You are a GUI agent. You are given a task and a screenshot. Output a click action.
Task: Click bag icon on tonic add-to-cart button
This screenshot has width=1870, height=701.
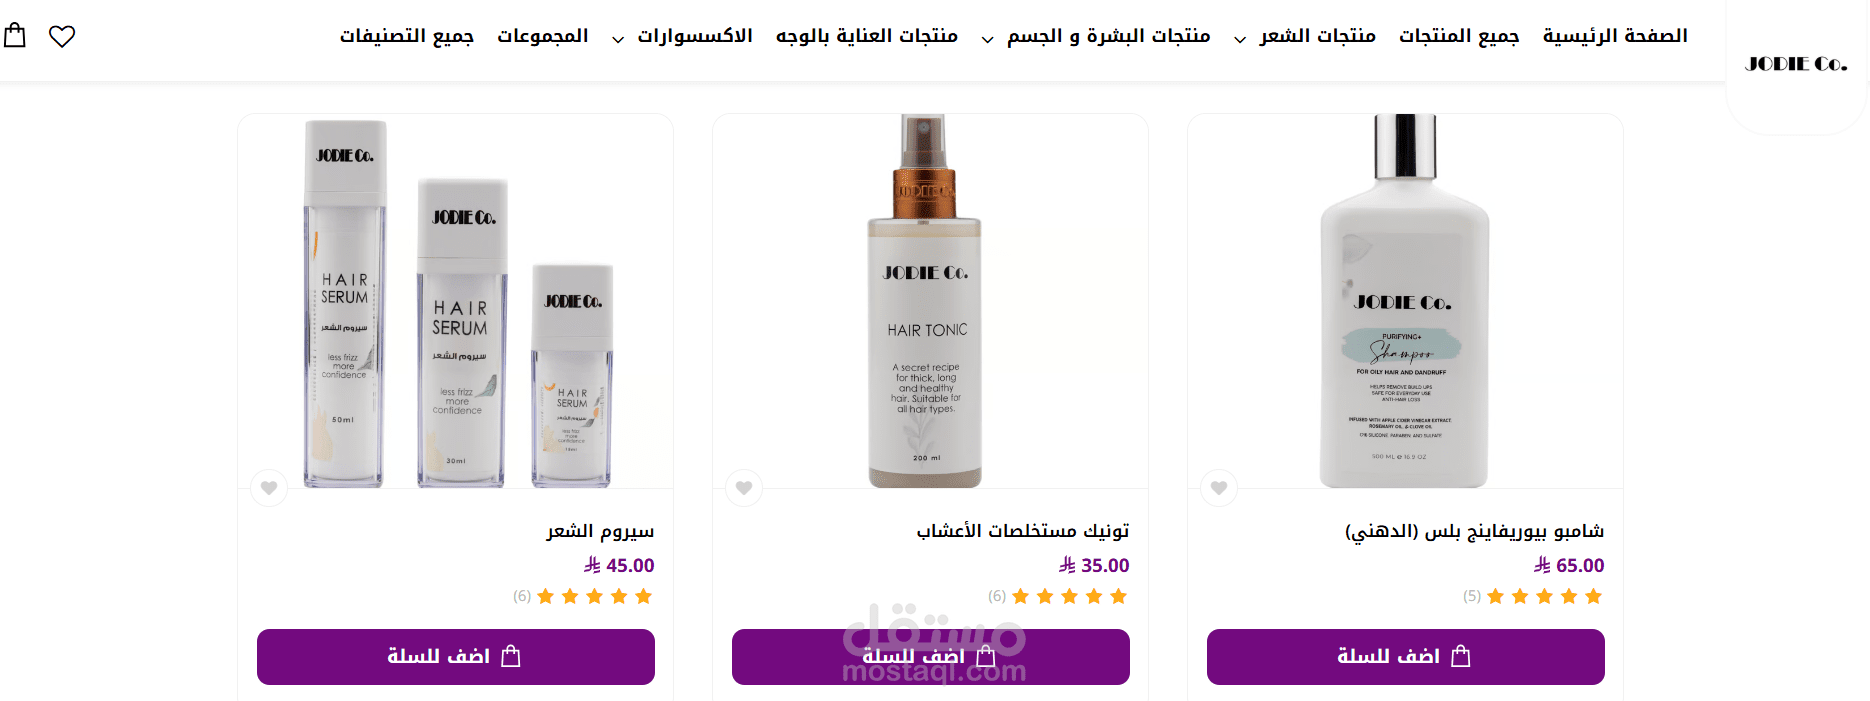coord(986,656)
